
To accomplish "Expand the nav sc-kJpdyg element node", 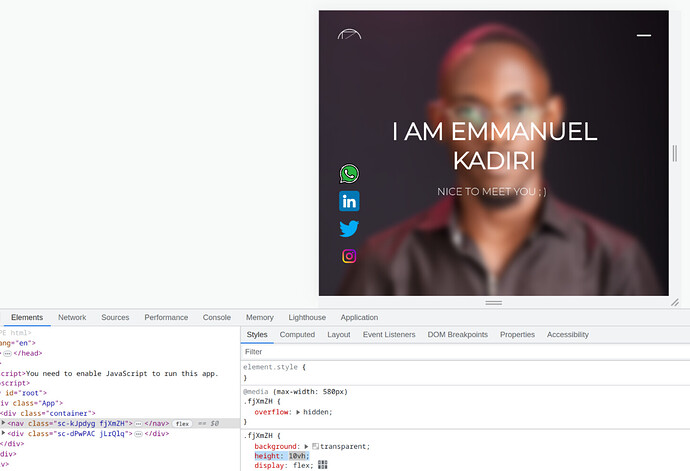I will click(3, 423).
